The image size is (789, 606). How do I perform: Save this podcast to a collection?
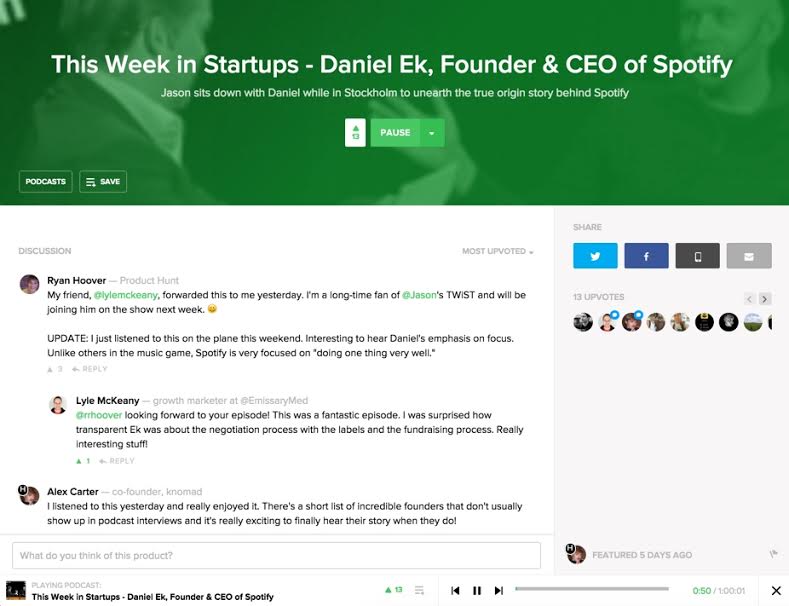[103, 182]
